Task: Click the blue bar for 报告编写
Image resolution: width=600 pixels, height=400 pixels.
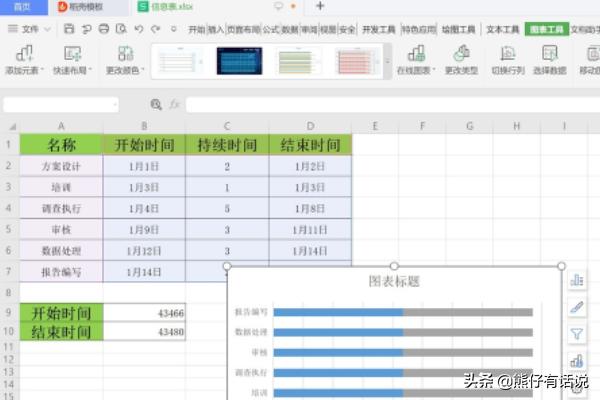Action: point(337,312)
